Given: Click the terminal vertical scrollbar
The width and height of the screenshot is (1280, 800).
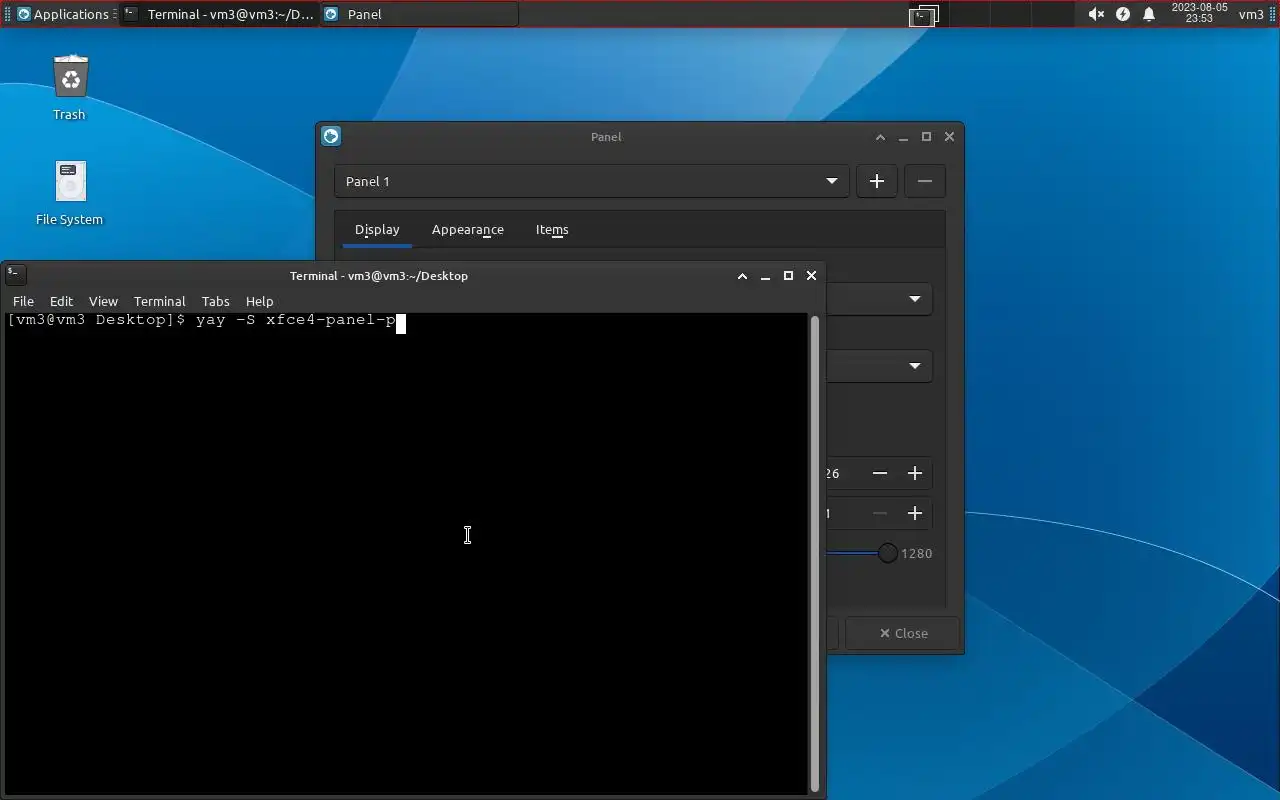Looking at the screenshot, I should pos(815,553).
